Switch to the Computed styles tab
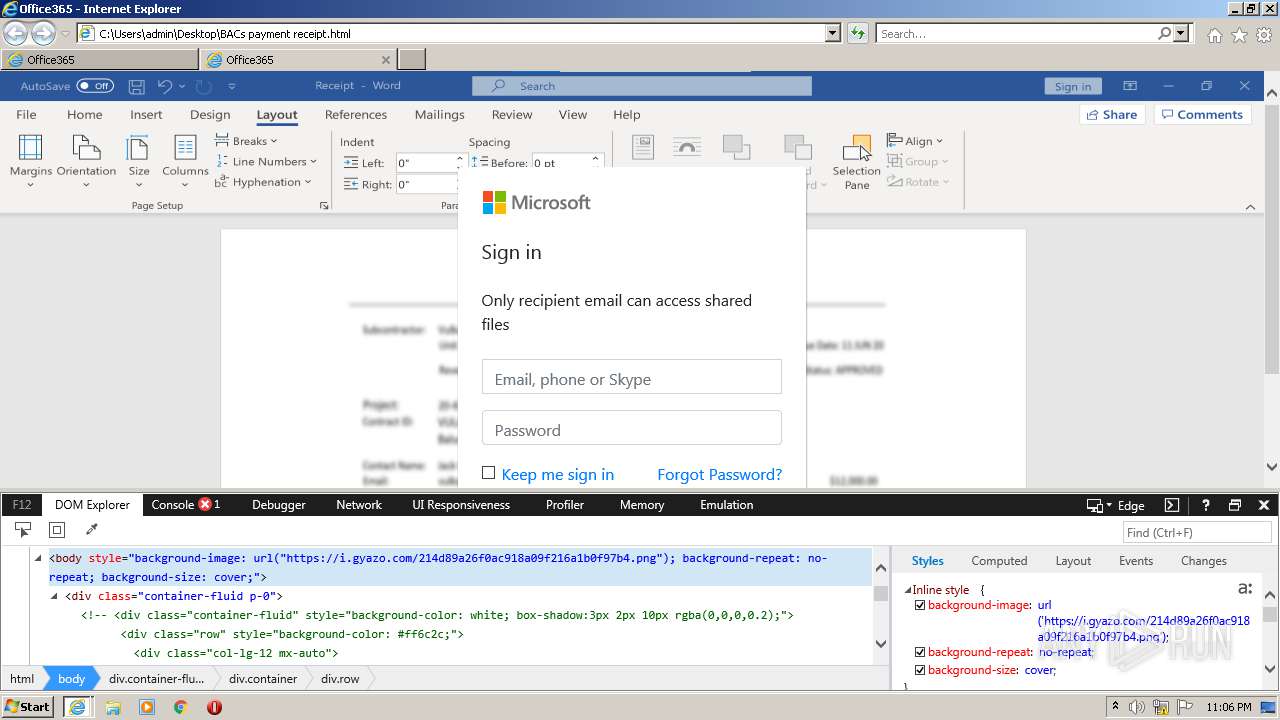This screenshot has width=1280, height=720. [999, 561]
